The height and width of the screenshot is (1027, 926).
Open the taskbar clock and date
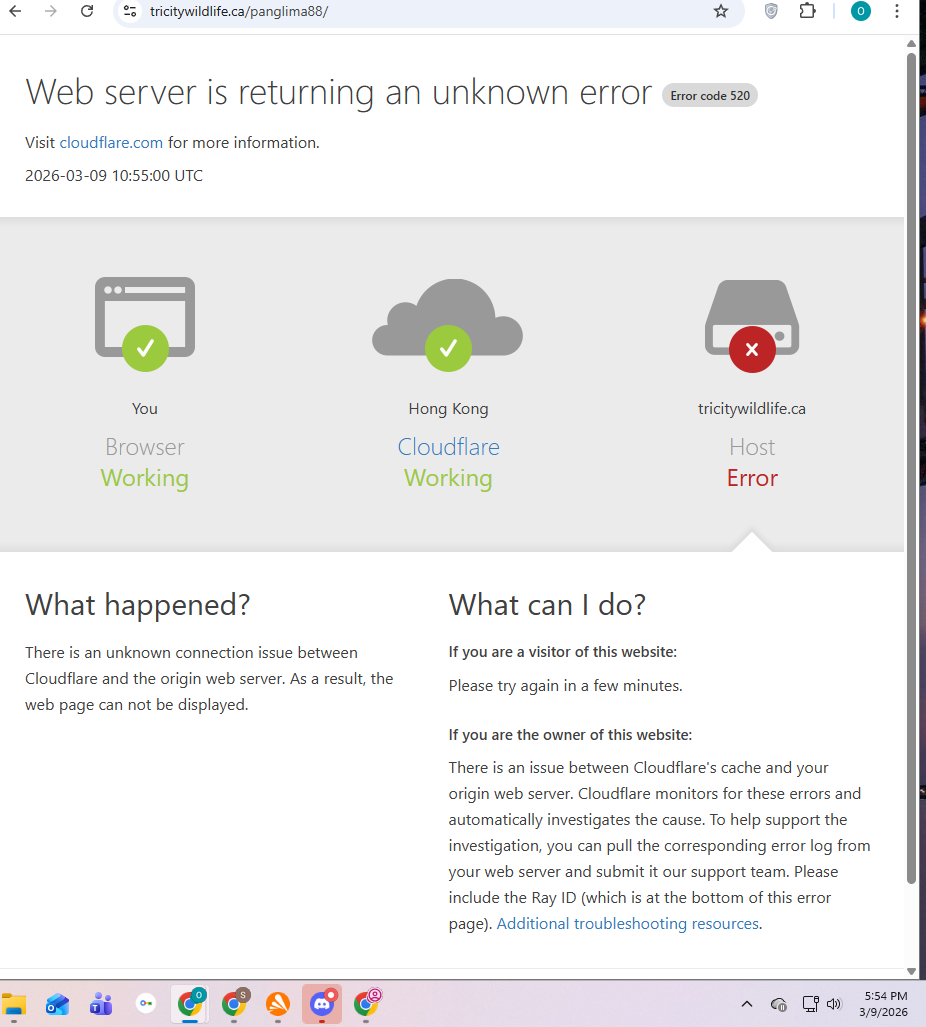pyautogui.click(x=884, y=1004)
